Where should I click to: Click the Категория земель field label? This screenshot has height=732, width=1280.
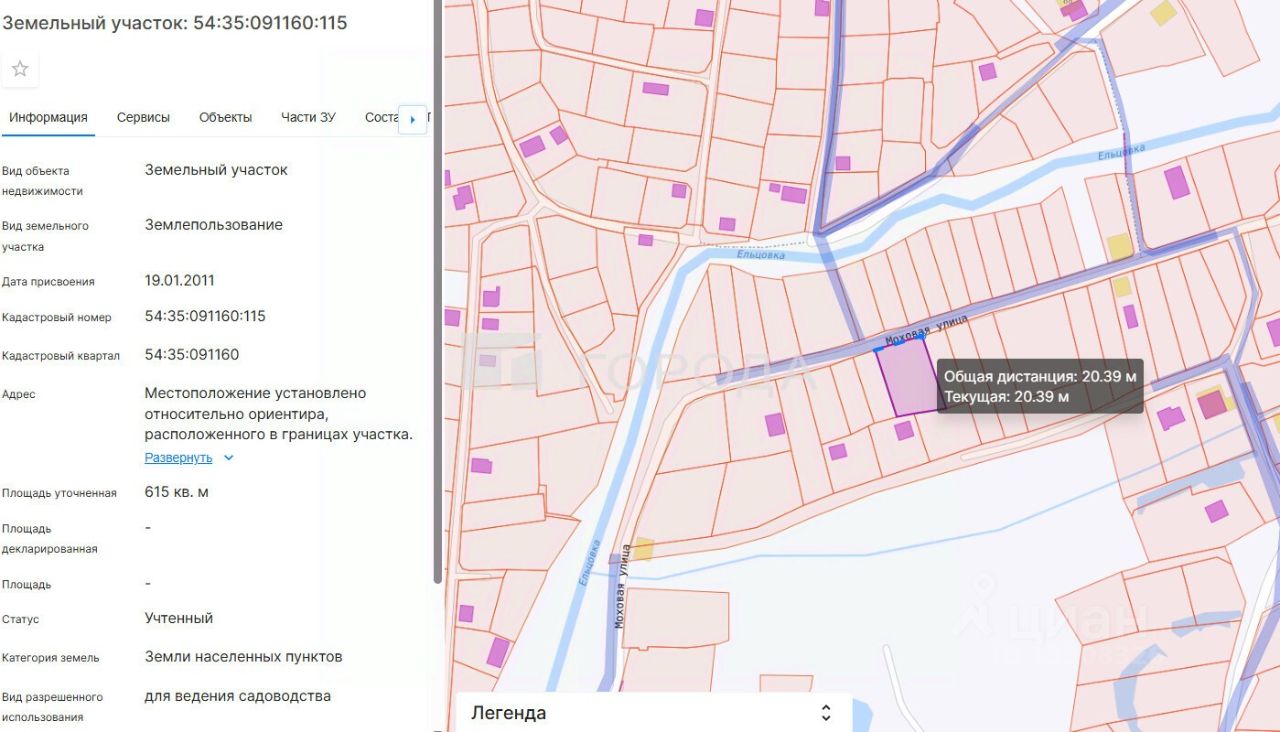click(x=50, y=658)
